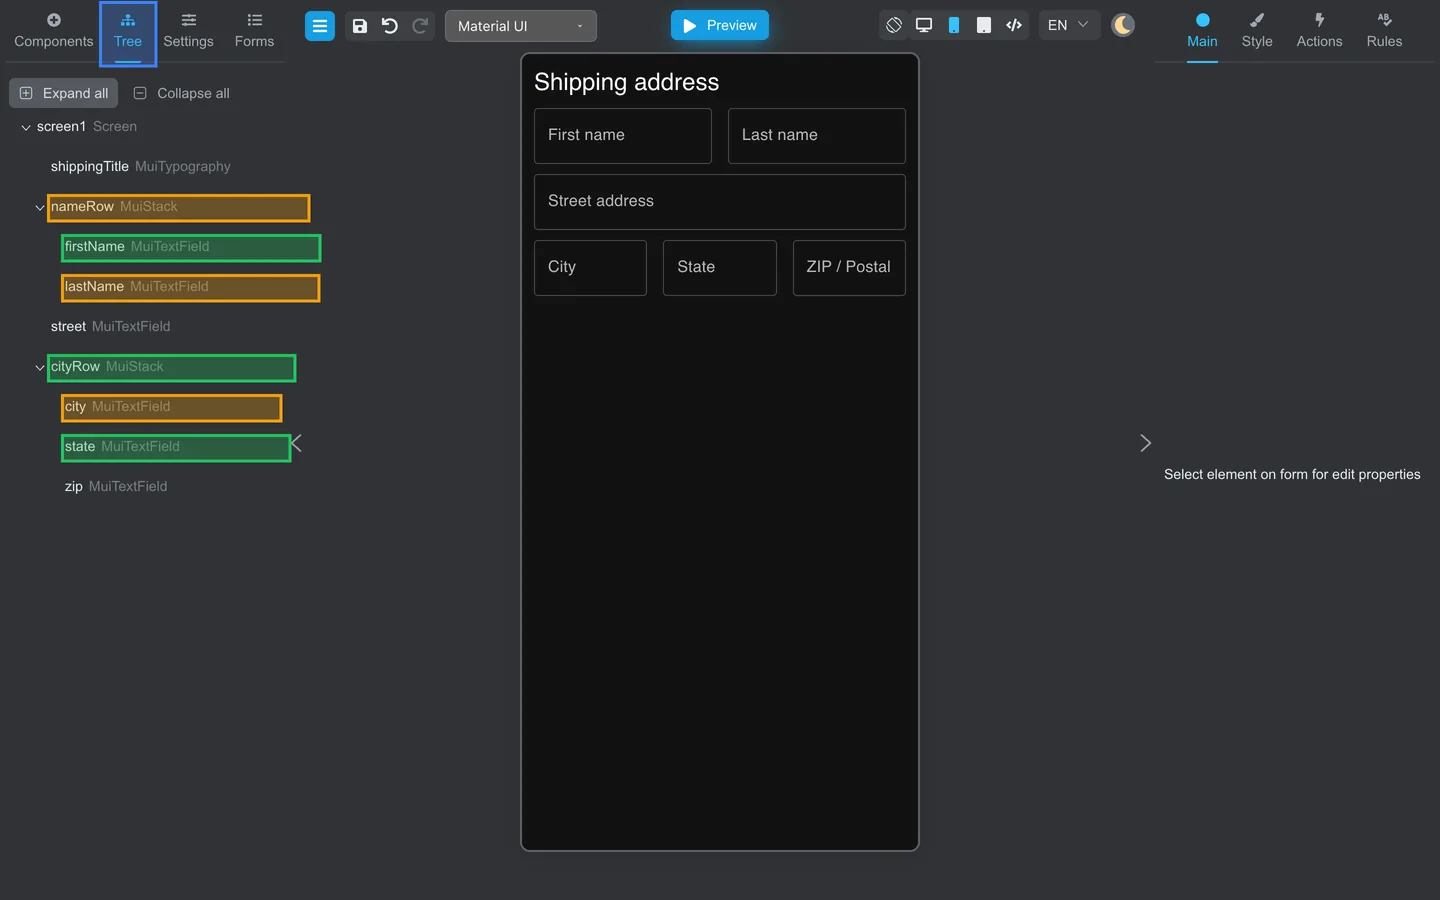Select firstName in the tree

tap(191, 247)
